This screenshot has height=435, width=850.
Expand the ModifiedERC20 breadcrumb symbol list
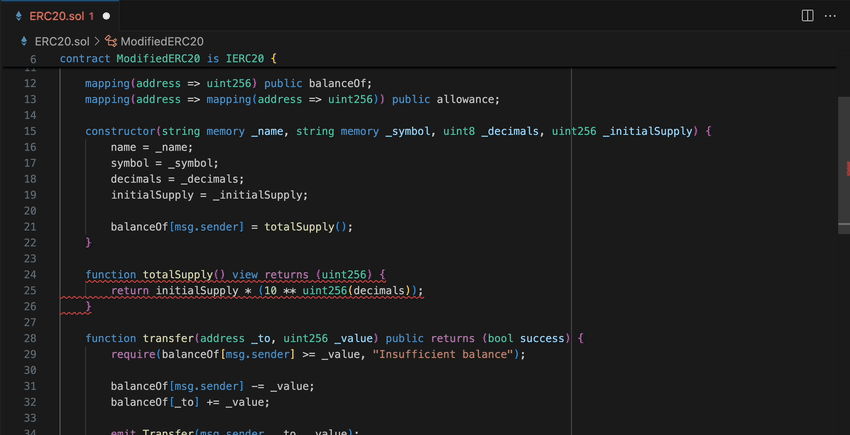(162, 41)
